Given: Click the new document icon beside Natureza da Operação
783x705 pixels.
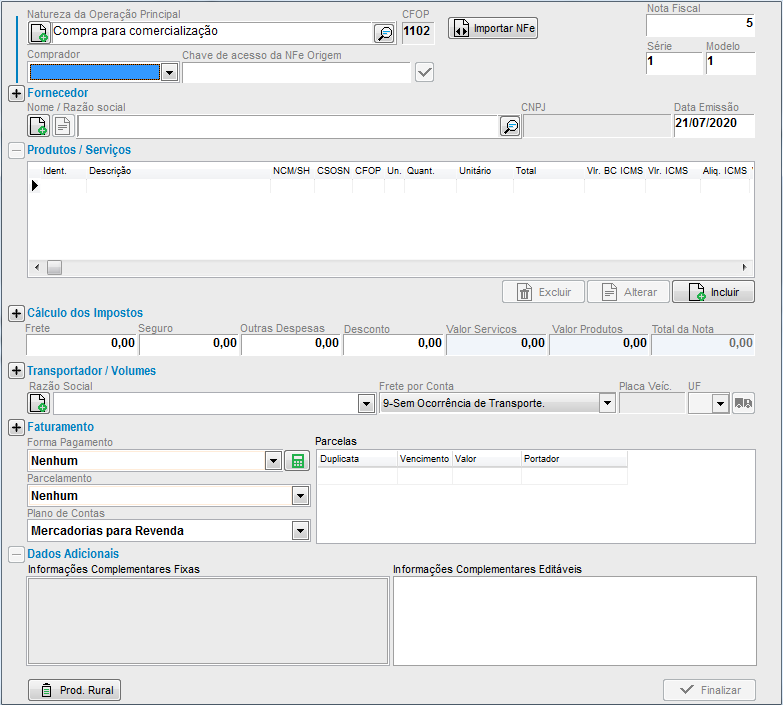Looking at the screenshot, I should (39, 33).
